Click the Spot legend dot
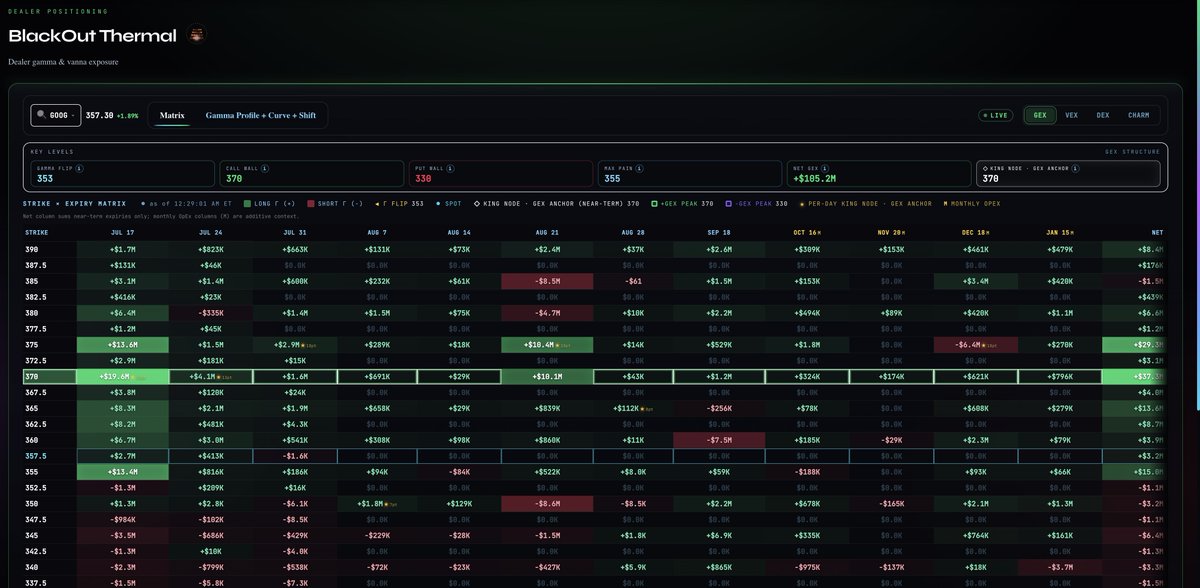 (x=439, y=203)
